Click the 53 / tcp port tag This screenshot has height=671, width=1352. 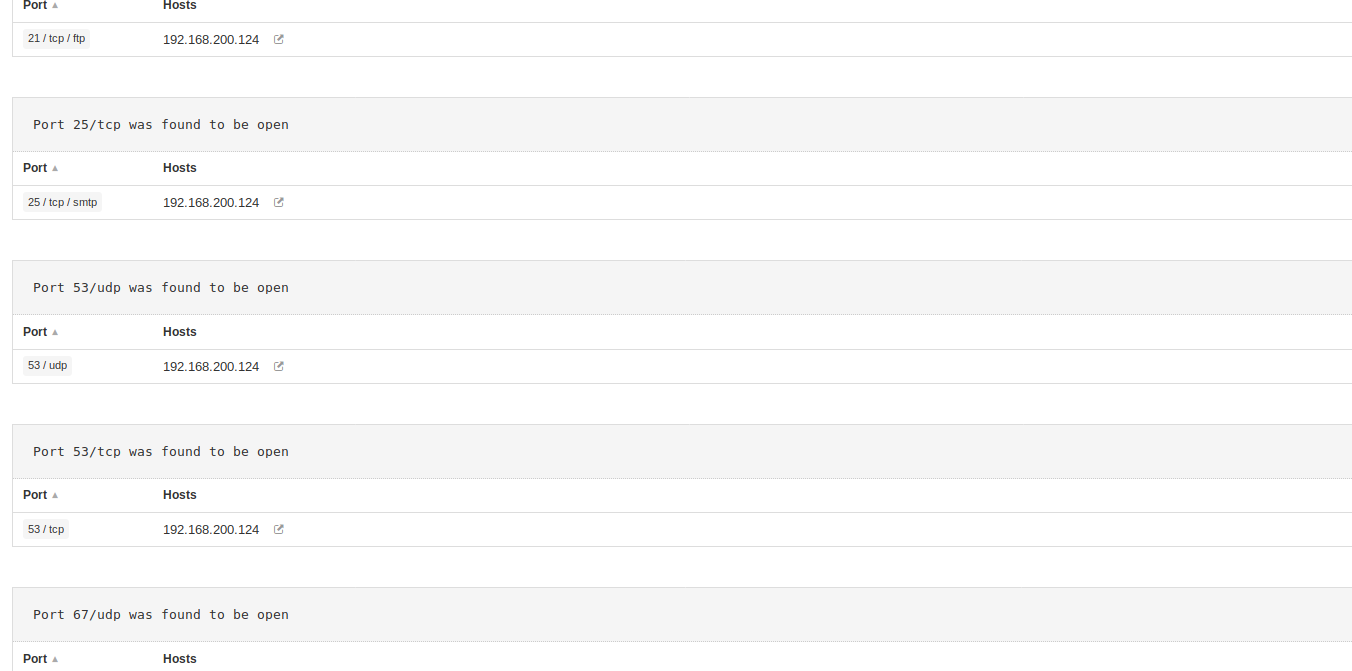pyautogui.click(x=46, y=529)
